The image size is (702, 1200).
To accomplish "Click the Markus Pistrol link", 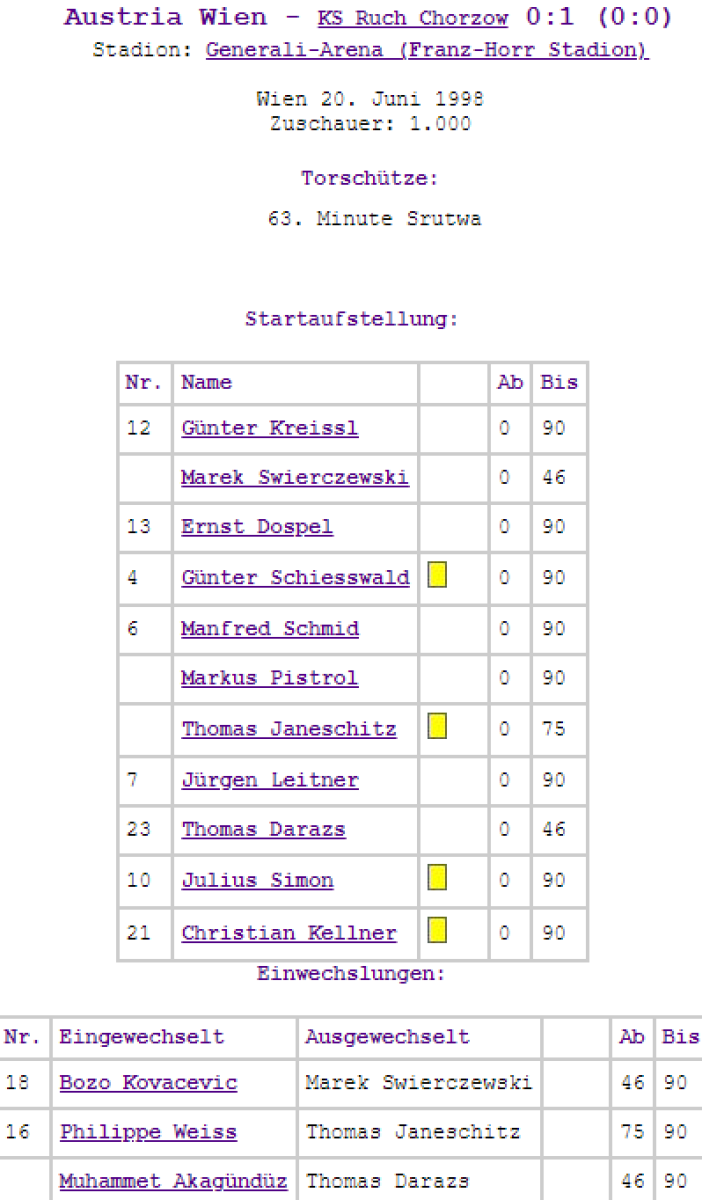I will pyautogui.click(x=269, y=679).
